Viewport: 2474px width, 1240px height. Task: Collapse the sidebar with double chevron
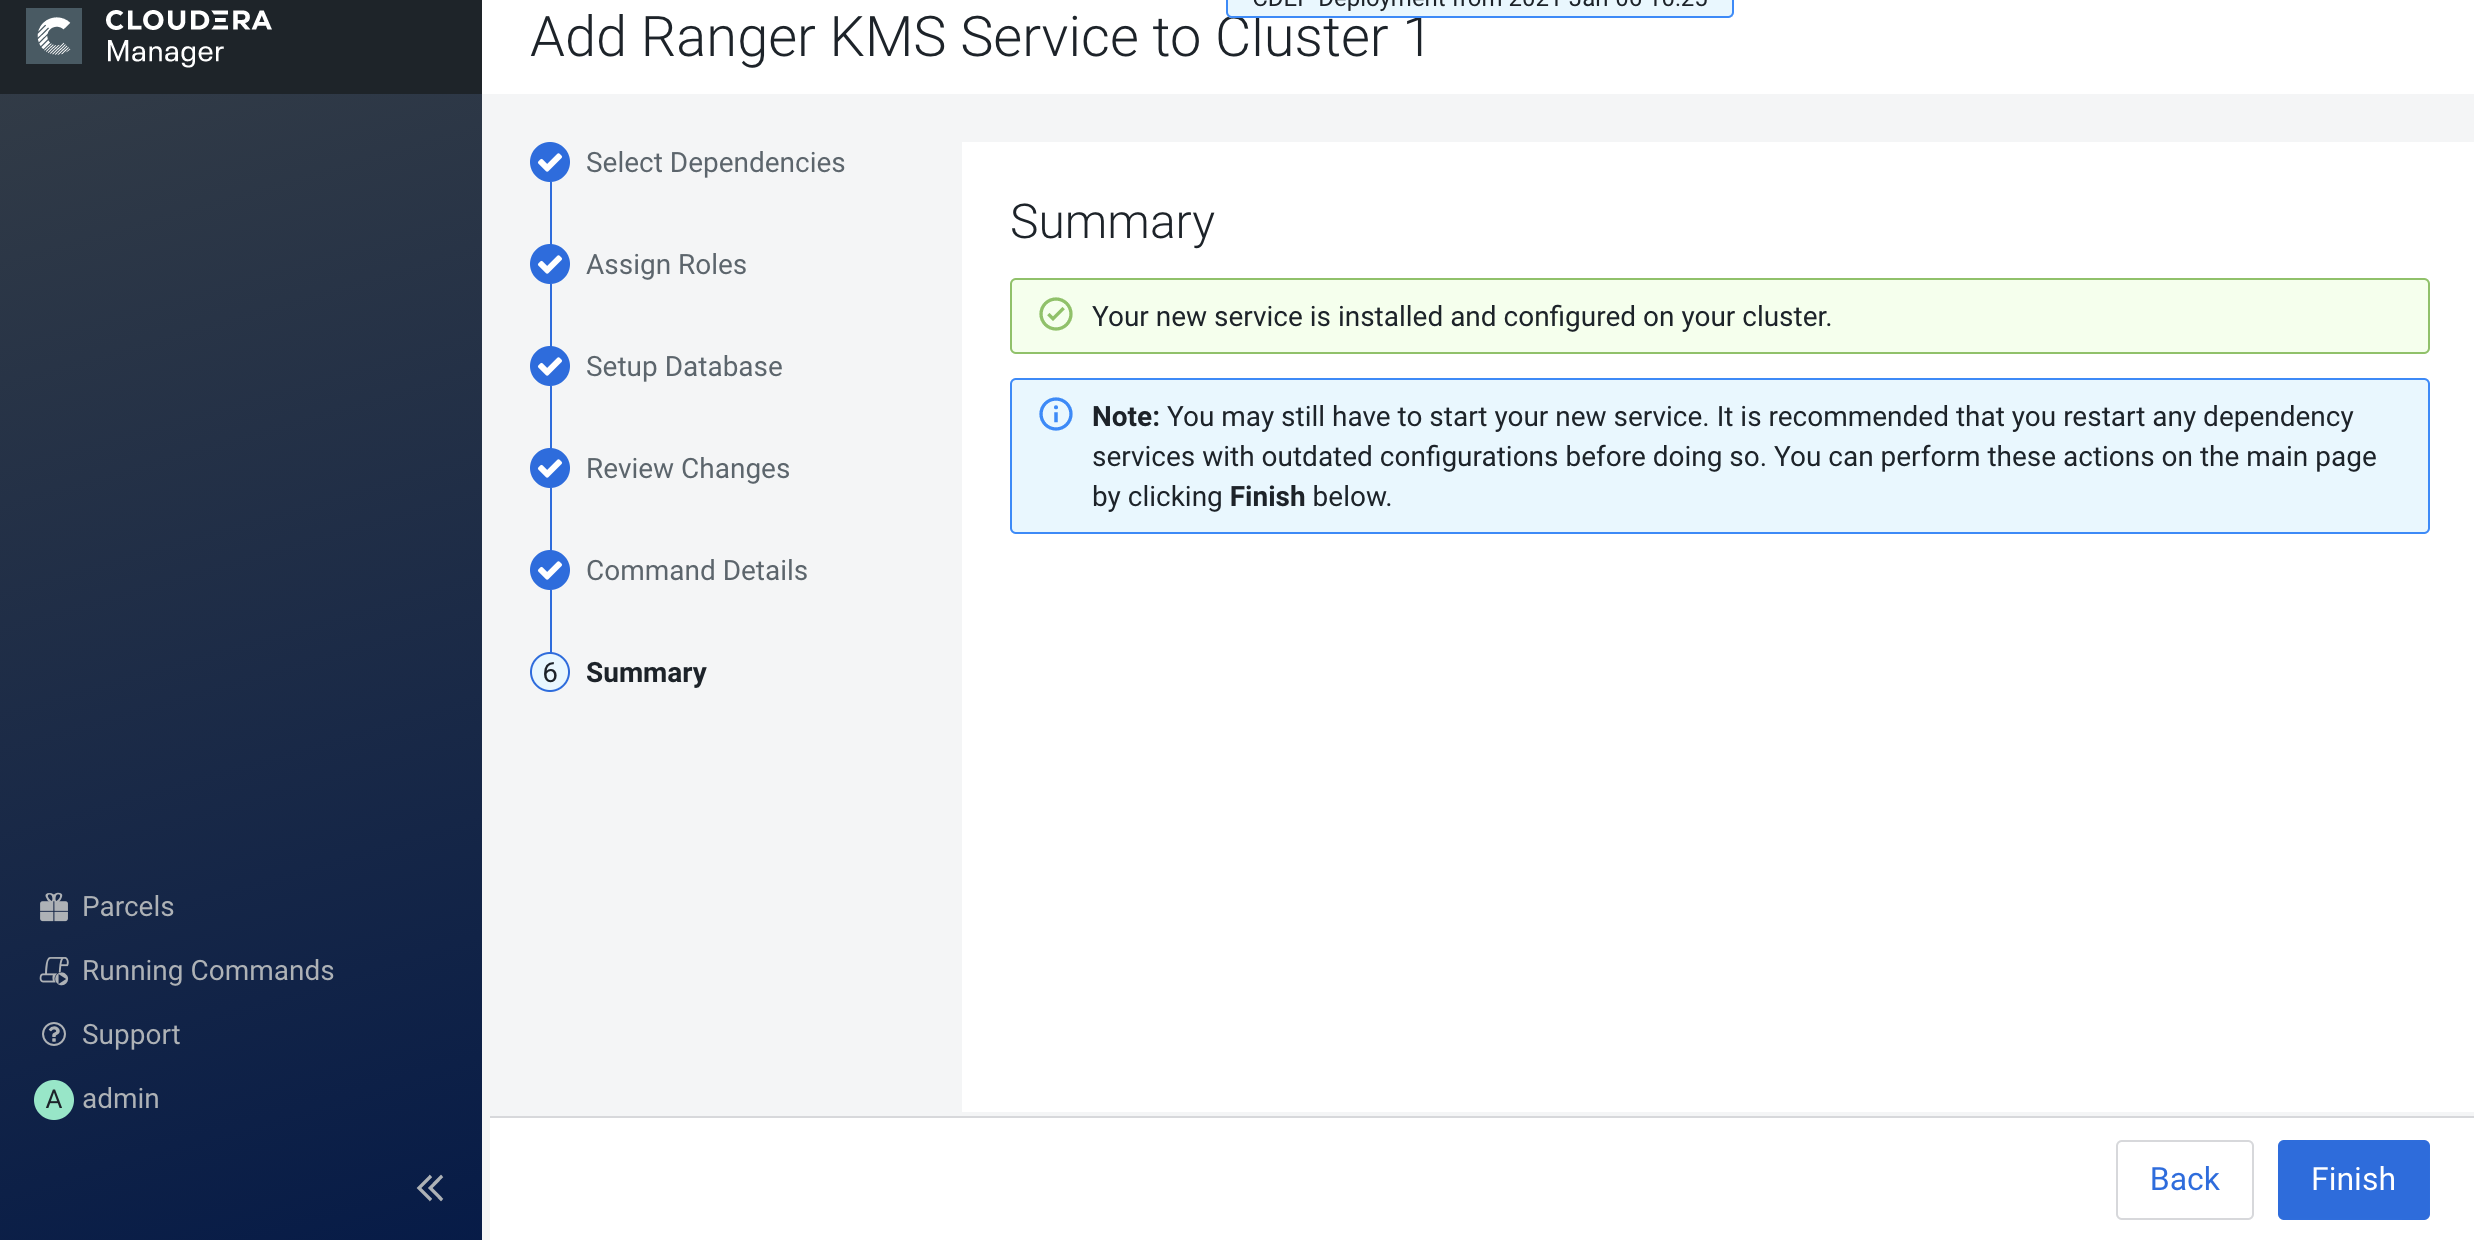[x=430, y=1188]
